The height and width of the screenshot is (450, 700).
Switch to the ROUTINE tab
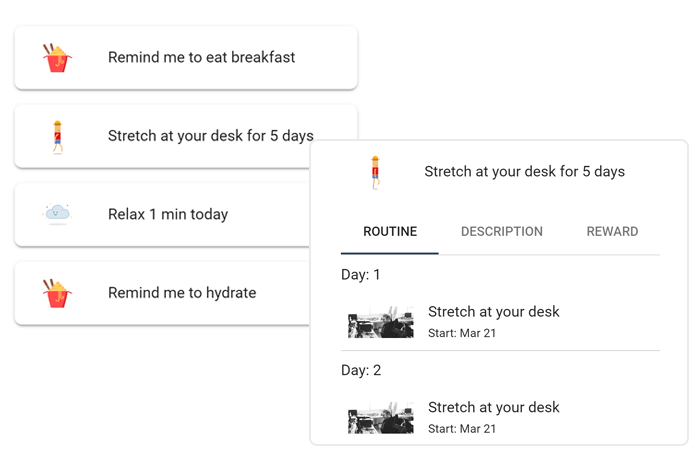[x=390, y=232]
